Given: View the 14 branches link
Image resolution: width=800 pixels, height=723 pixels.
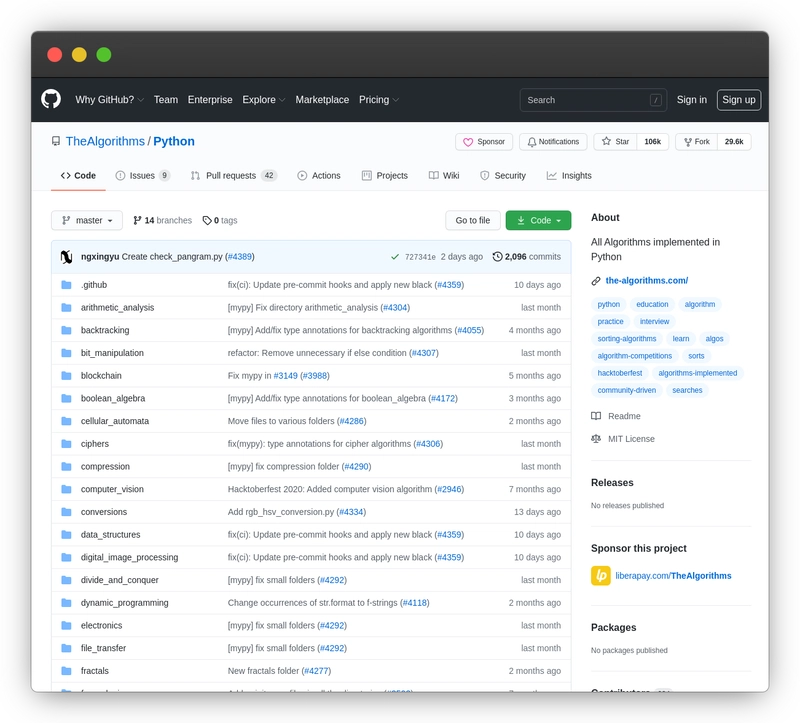Looking at the screenshot, I should 163,220.
